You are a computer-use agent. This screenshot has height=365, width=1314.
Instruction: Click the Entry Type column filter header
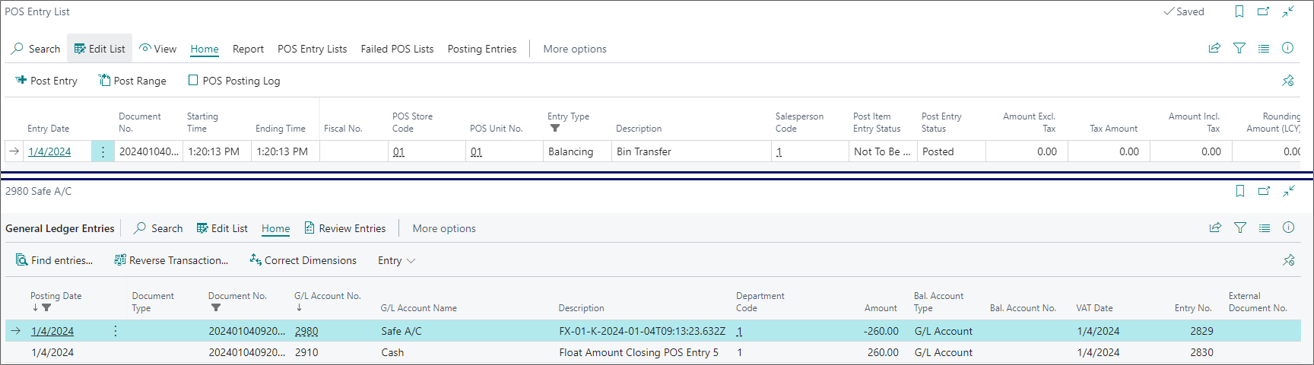[x=568, y=122]
